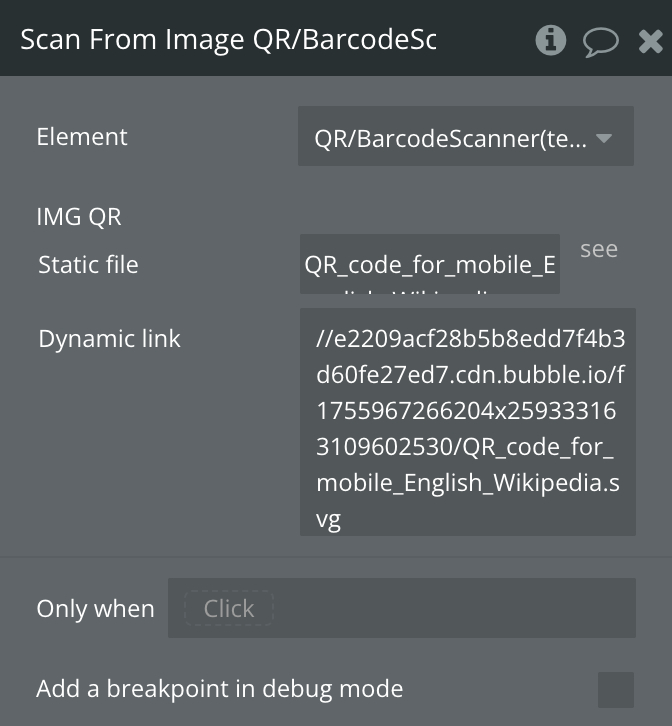Image resolution: width=672 pixels, height=726 pixels.
Task: Click the "Add a breakpoint in debug mode" label
Action: click(219, 688)
